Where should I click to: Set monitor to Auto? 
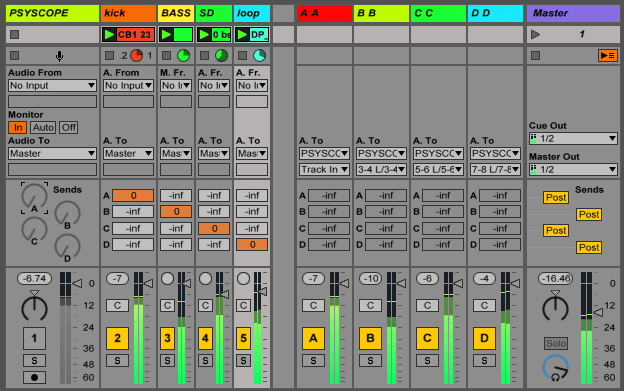(x=43, y=127)
